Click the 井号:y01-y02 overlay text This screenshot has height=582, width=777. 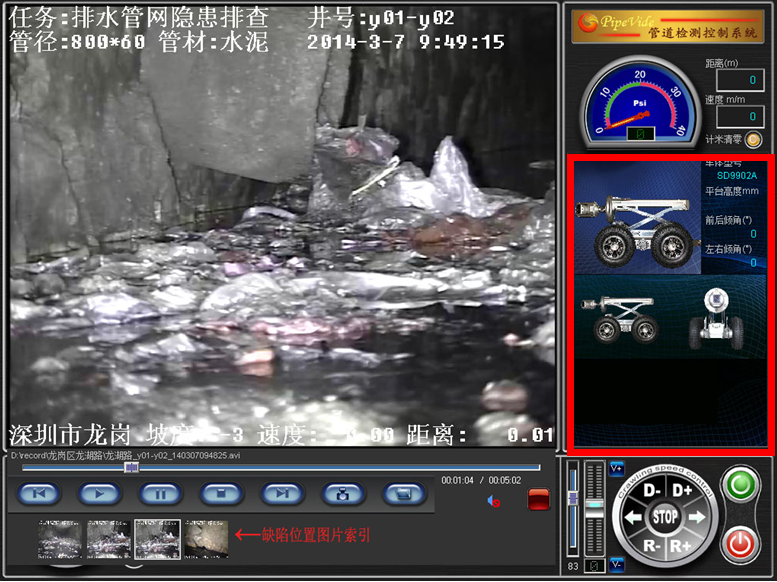click(x=381, y=19)
